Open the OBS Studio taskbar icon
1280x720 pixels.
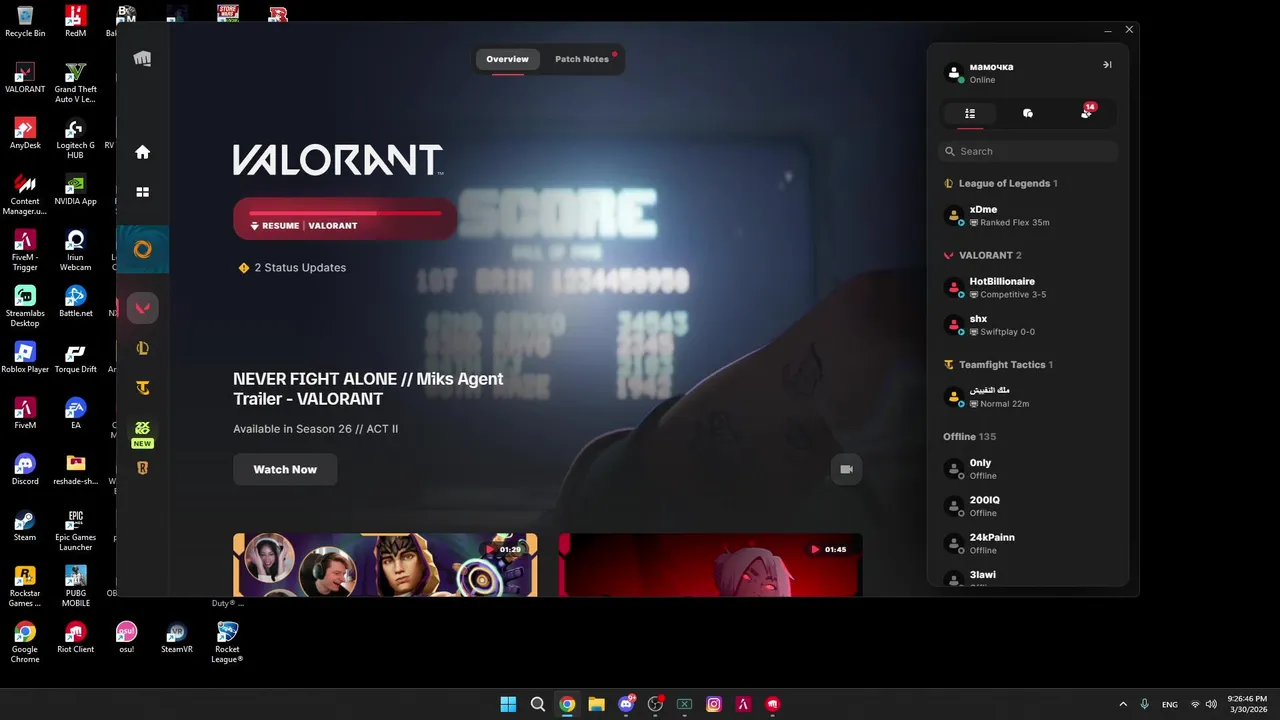(x=655, y=704)
